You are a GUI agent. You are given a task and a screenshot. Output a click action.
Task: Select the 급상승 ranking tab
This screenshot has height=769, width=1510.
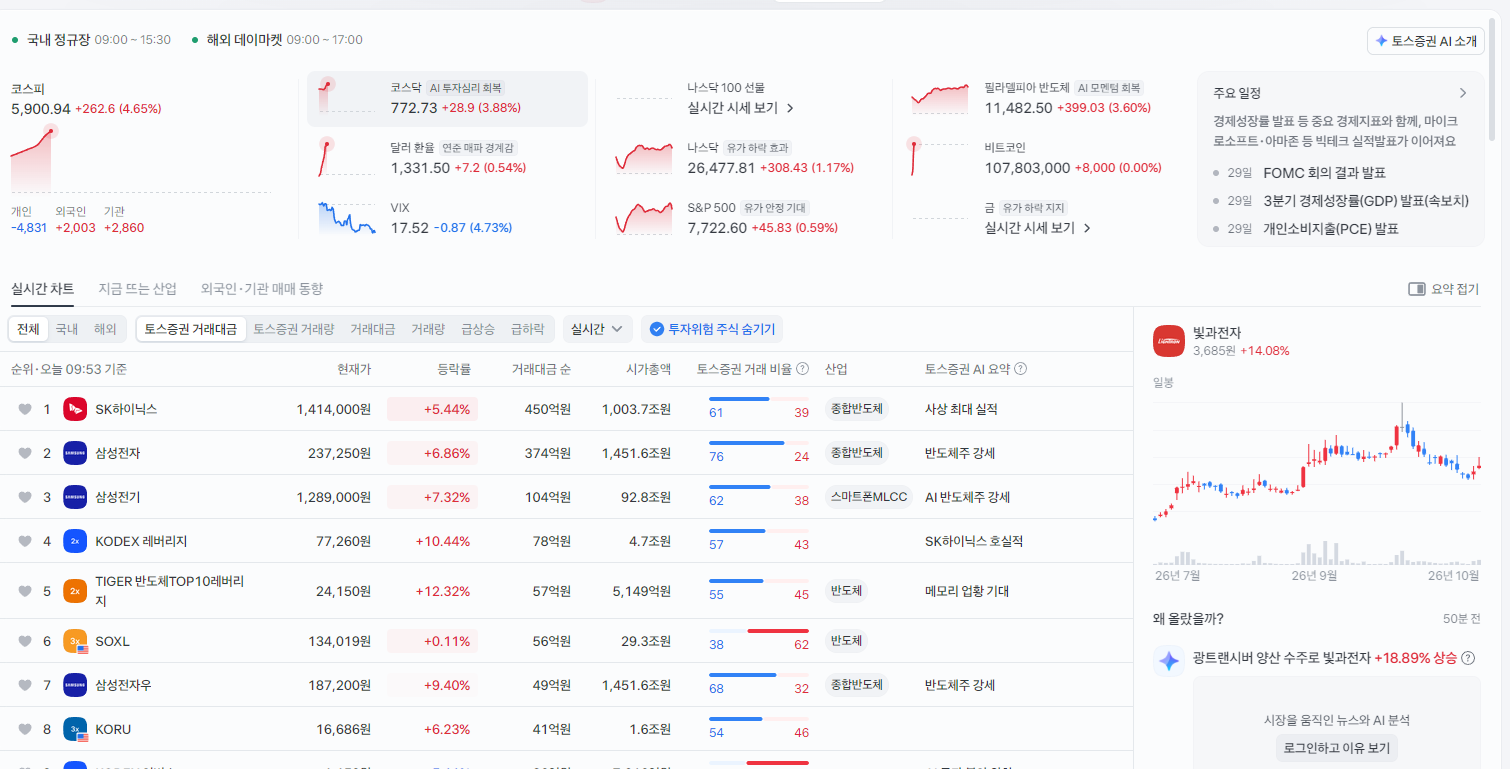click(x=477, y=329)
